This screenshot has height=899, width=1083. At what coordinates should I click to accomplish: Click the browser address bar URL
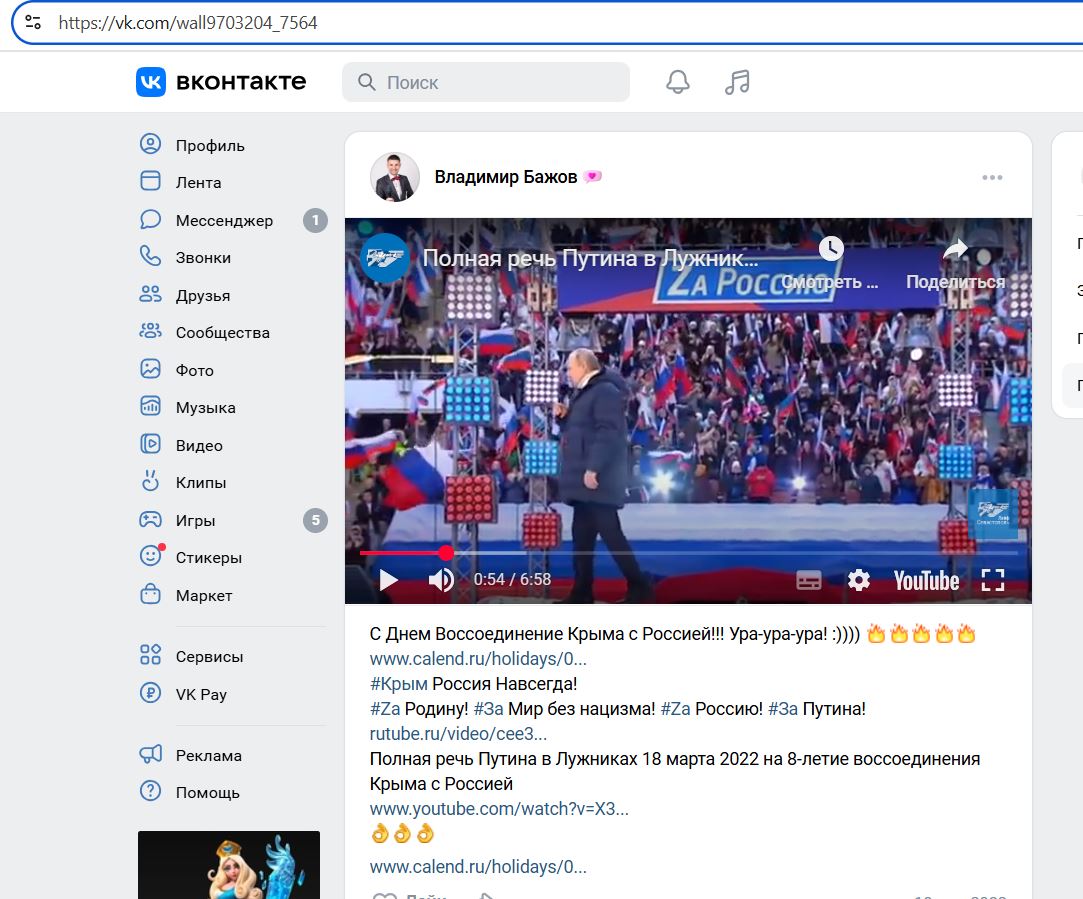click(x=188, y=23)
